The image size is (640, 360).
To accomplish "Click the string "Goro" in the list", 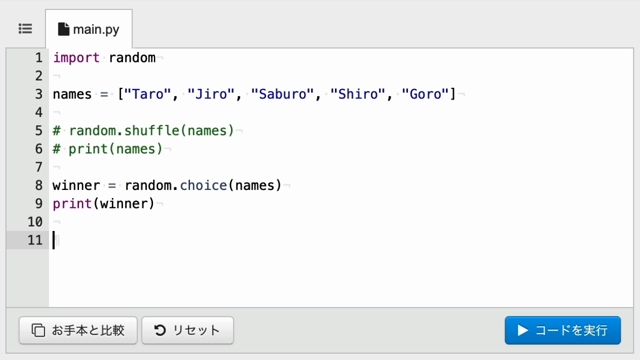I will pyautogui.click(x=425, y=94).
